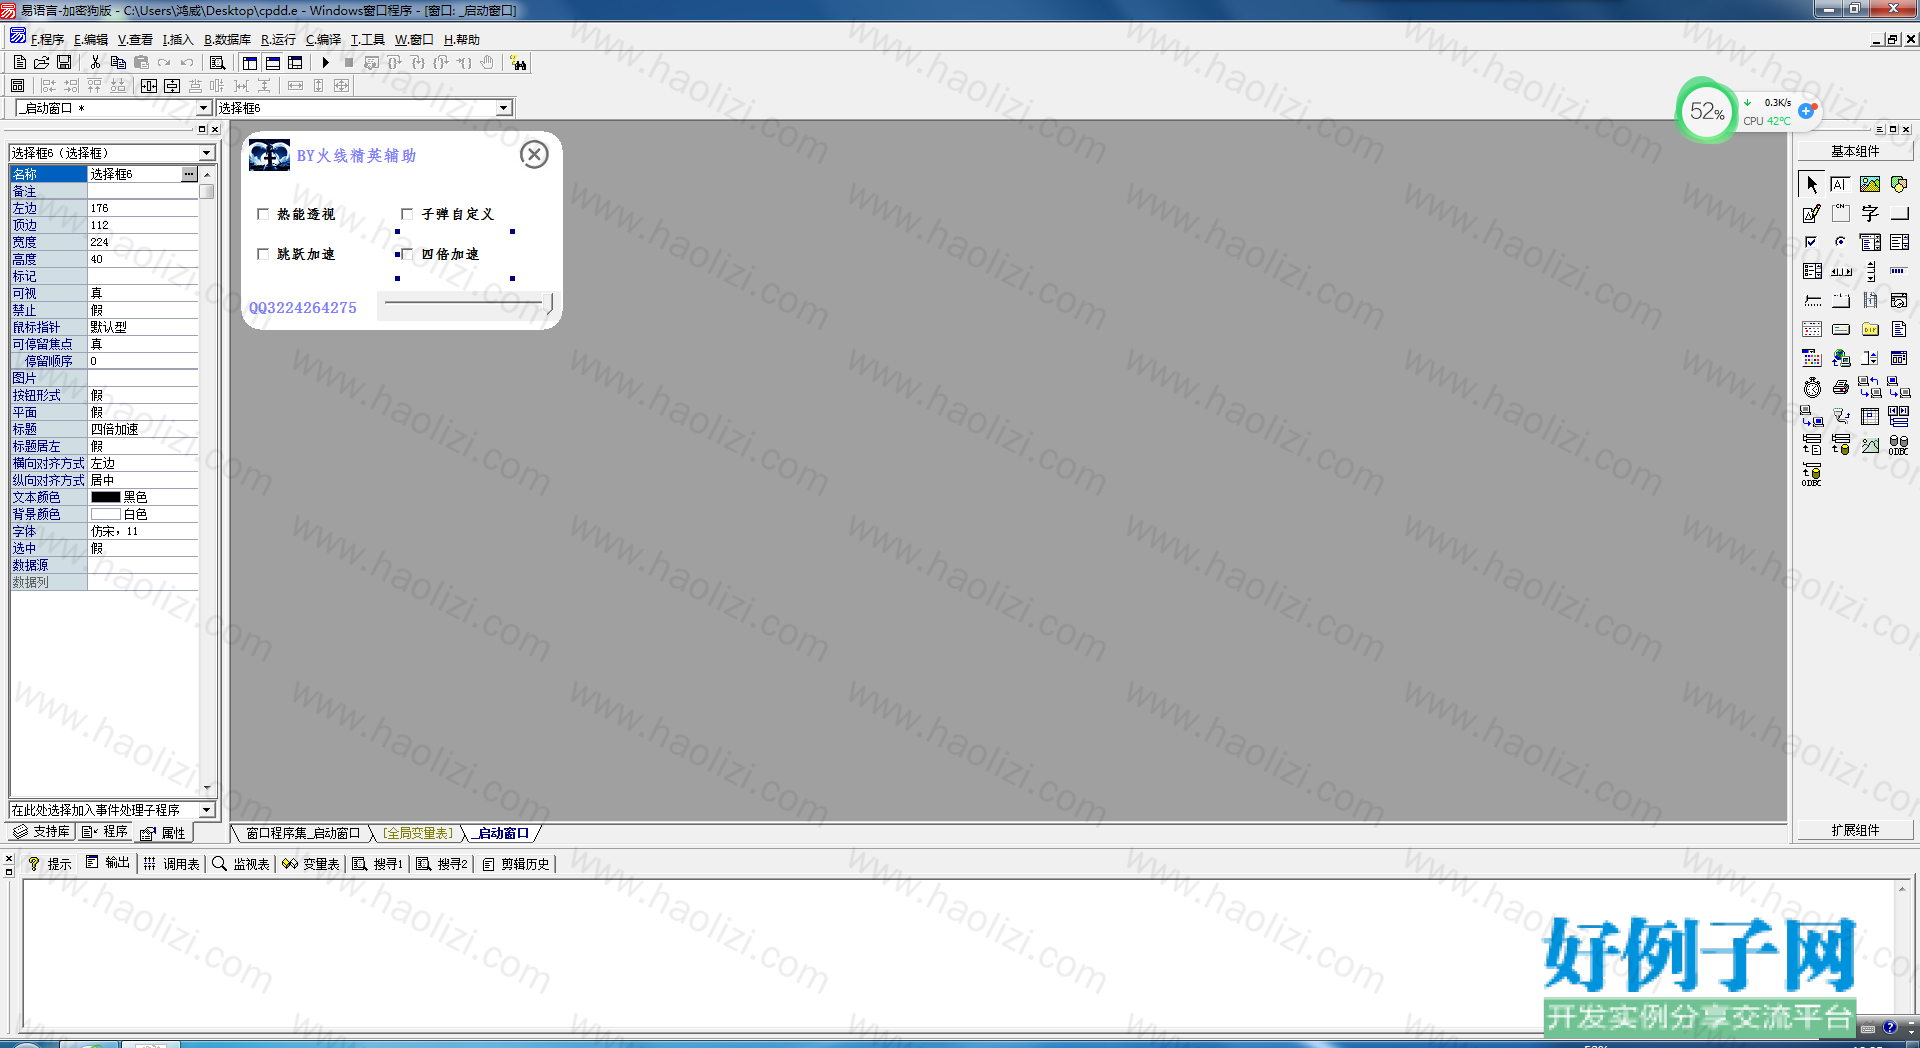Select the Edit box component

click(x=1840, y=184)
